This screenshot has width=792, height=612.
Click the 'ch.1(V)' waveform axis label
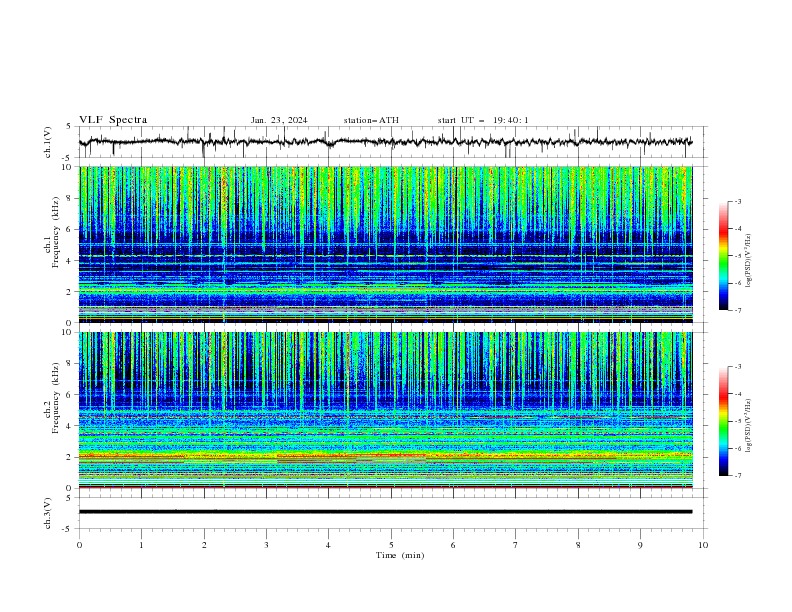(48, 142)
